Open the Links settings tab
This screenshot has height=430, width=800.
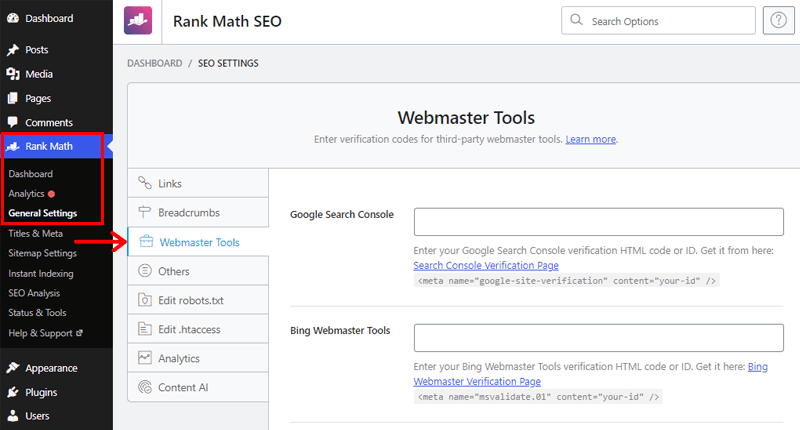[x=198, y=183]
